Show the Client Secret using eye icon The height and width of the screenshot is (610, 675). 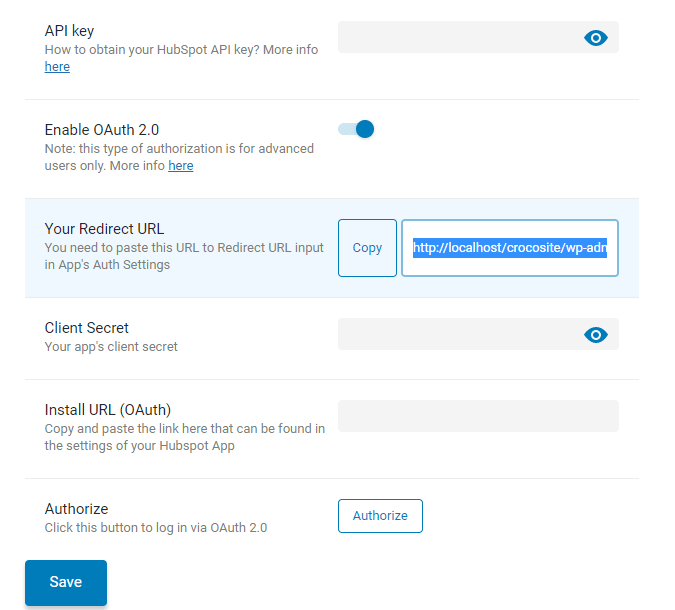pos(596,335)
